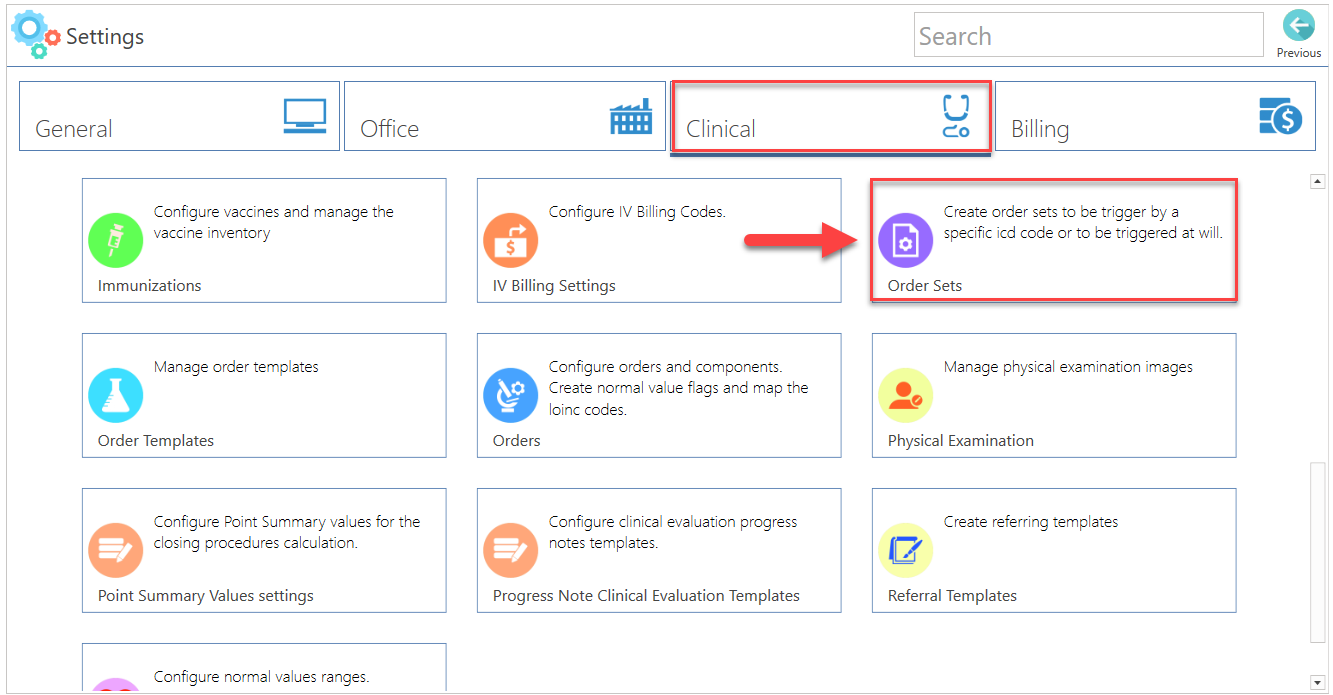1333x695 pixels.
Task: Click the purple Order Sets icon
Action: point(906,240)
